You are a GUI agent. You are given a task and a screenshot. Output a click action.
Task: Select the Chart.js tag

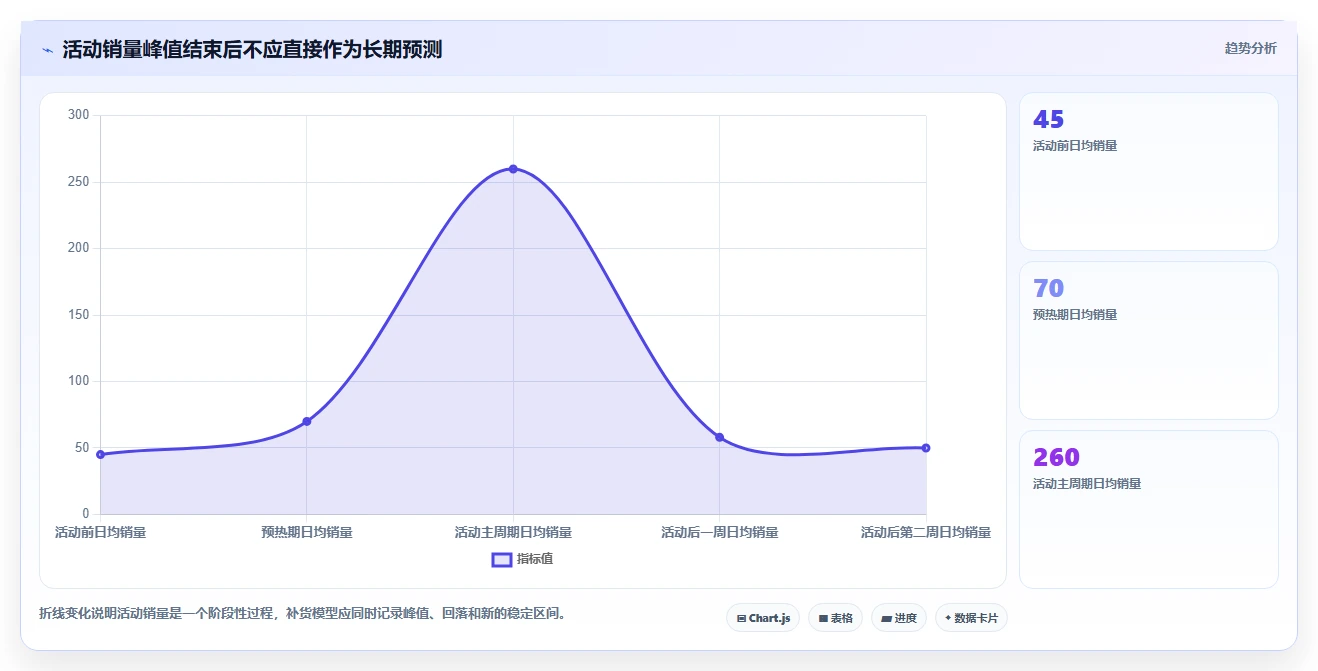(x=763, y=618)
